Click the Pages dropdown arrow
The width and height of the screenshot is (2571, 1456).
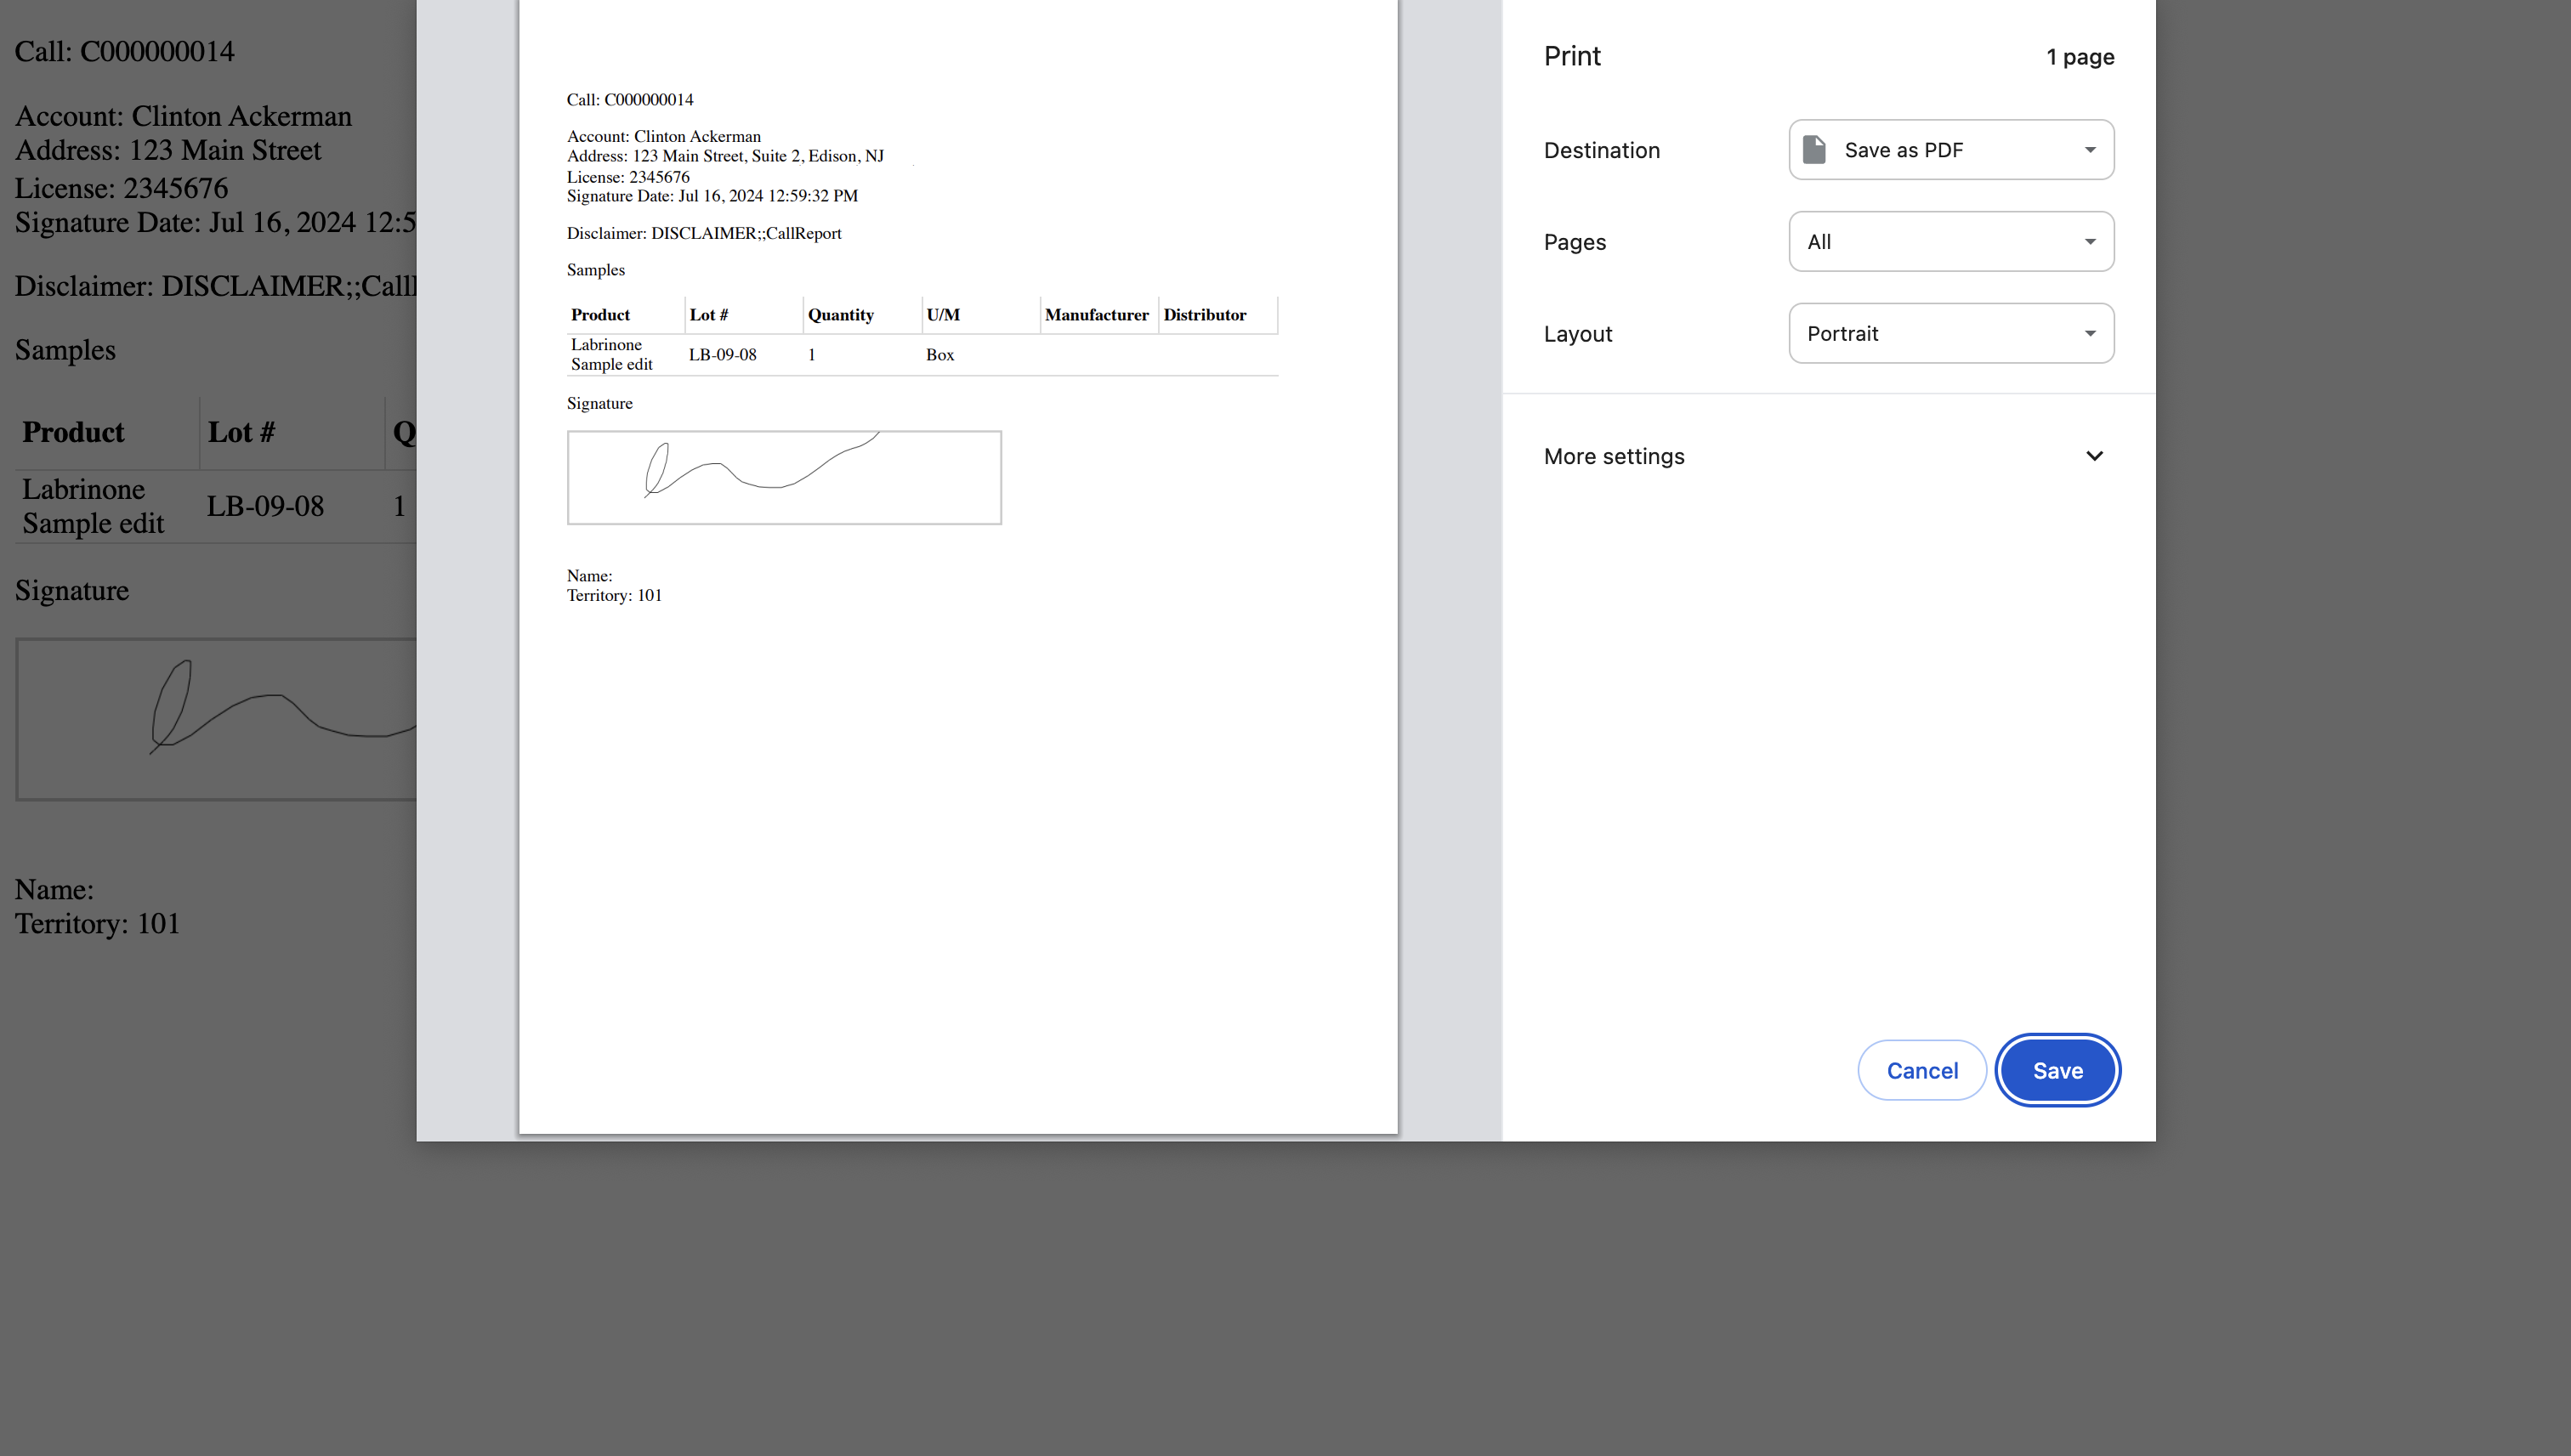tap(2089, 242)
